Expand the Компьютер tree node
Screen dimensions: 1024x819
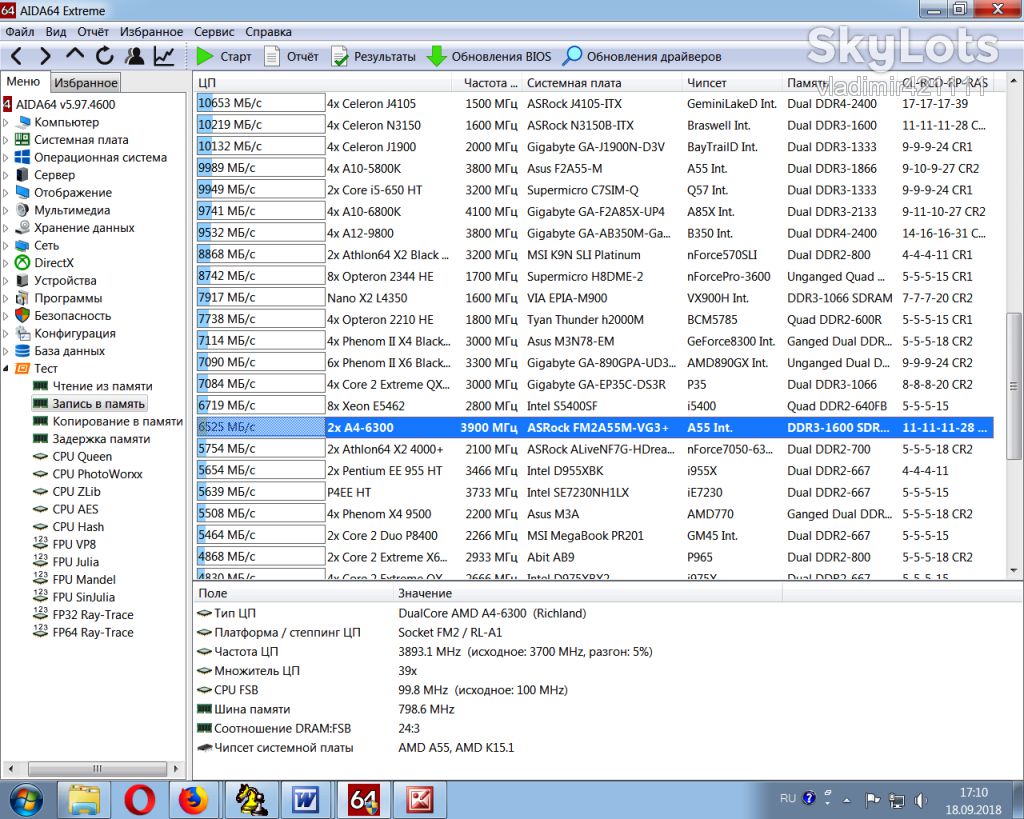[x=5, y=122]
